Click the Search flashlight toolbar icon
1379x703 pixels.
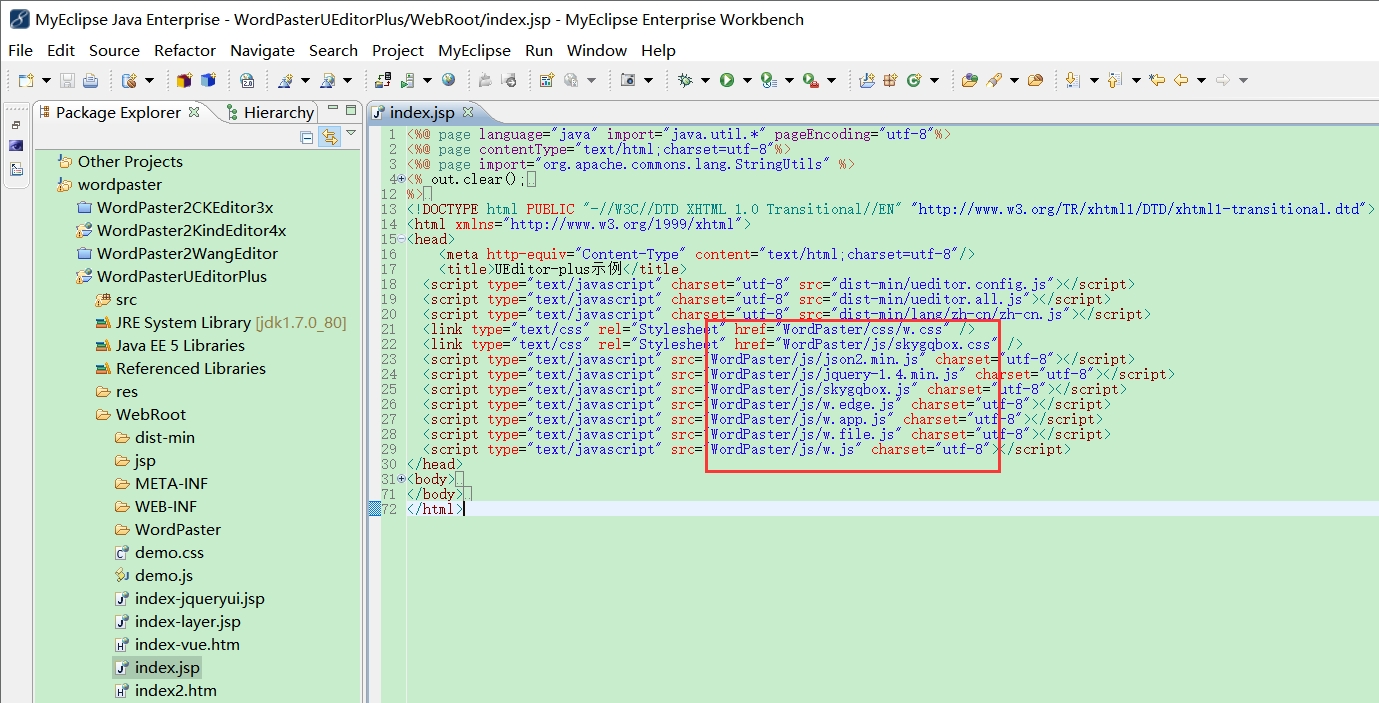[994, 80]
